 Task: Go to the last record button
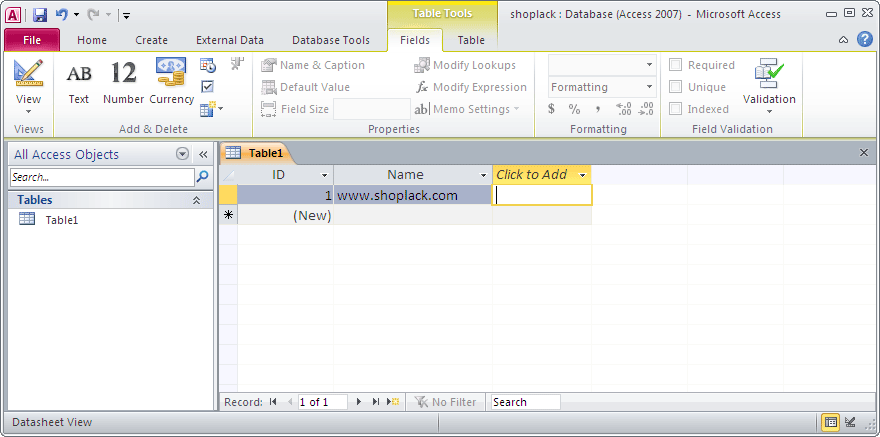point(375,402)
